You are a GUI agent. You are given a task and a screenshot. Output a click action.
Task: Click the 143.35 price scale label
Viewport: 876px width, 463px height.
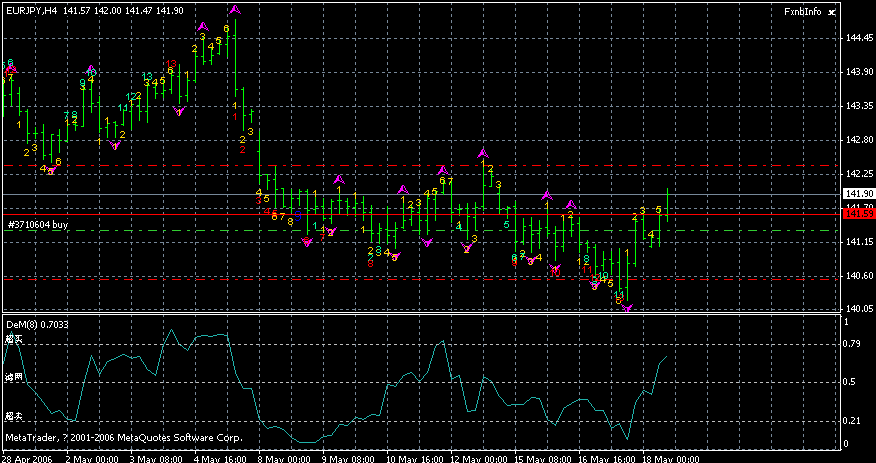859,106
